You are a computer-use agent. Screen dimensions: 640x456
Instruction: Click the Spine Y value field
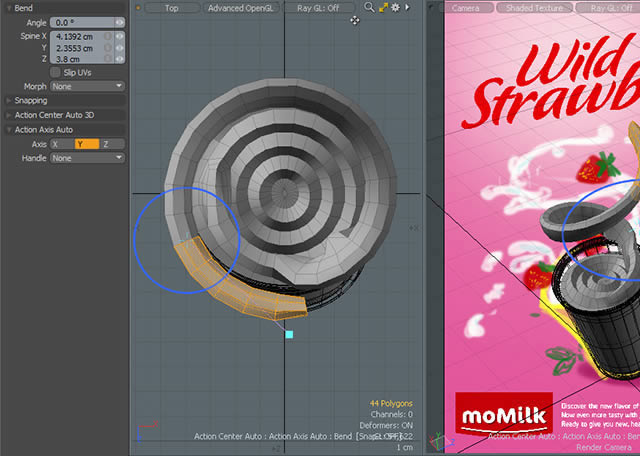[77, 48]
